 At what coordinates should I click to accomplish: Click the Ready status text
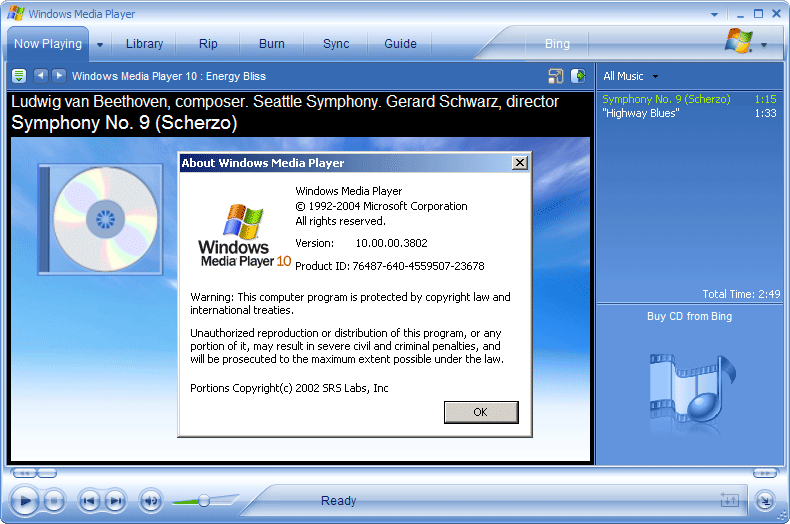339,501
